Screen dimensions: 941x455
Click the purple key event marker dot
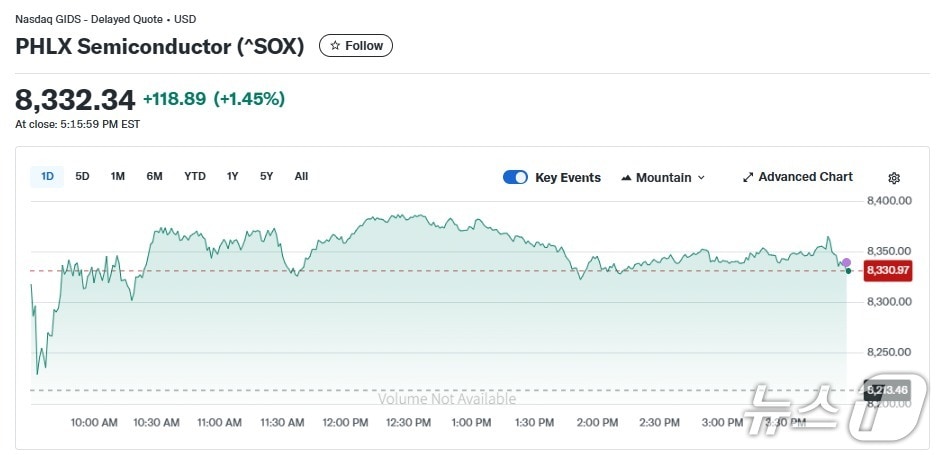[x=846, y=262]
